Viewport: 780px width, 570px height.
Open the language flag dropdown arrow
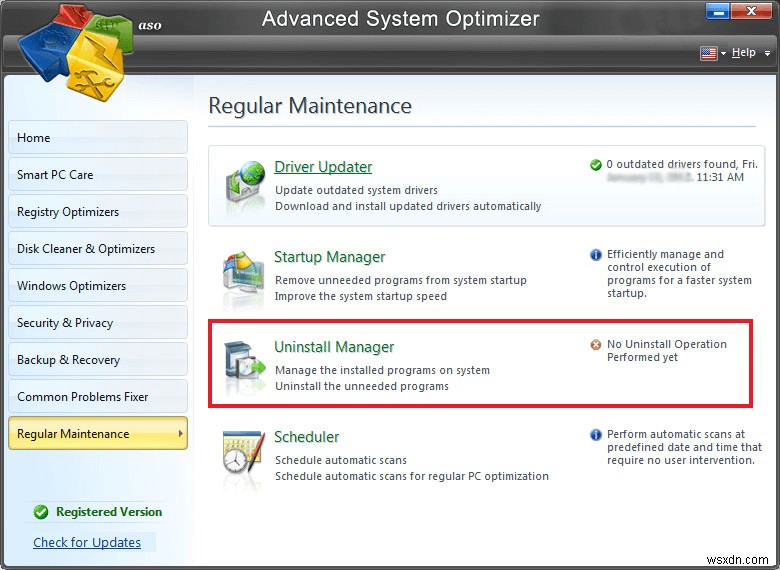[x=723, y=54]
